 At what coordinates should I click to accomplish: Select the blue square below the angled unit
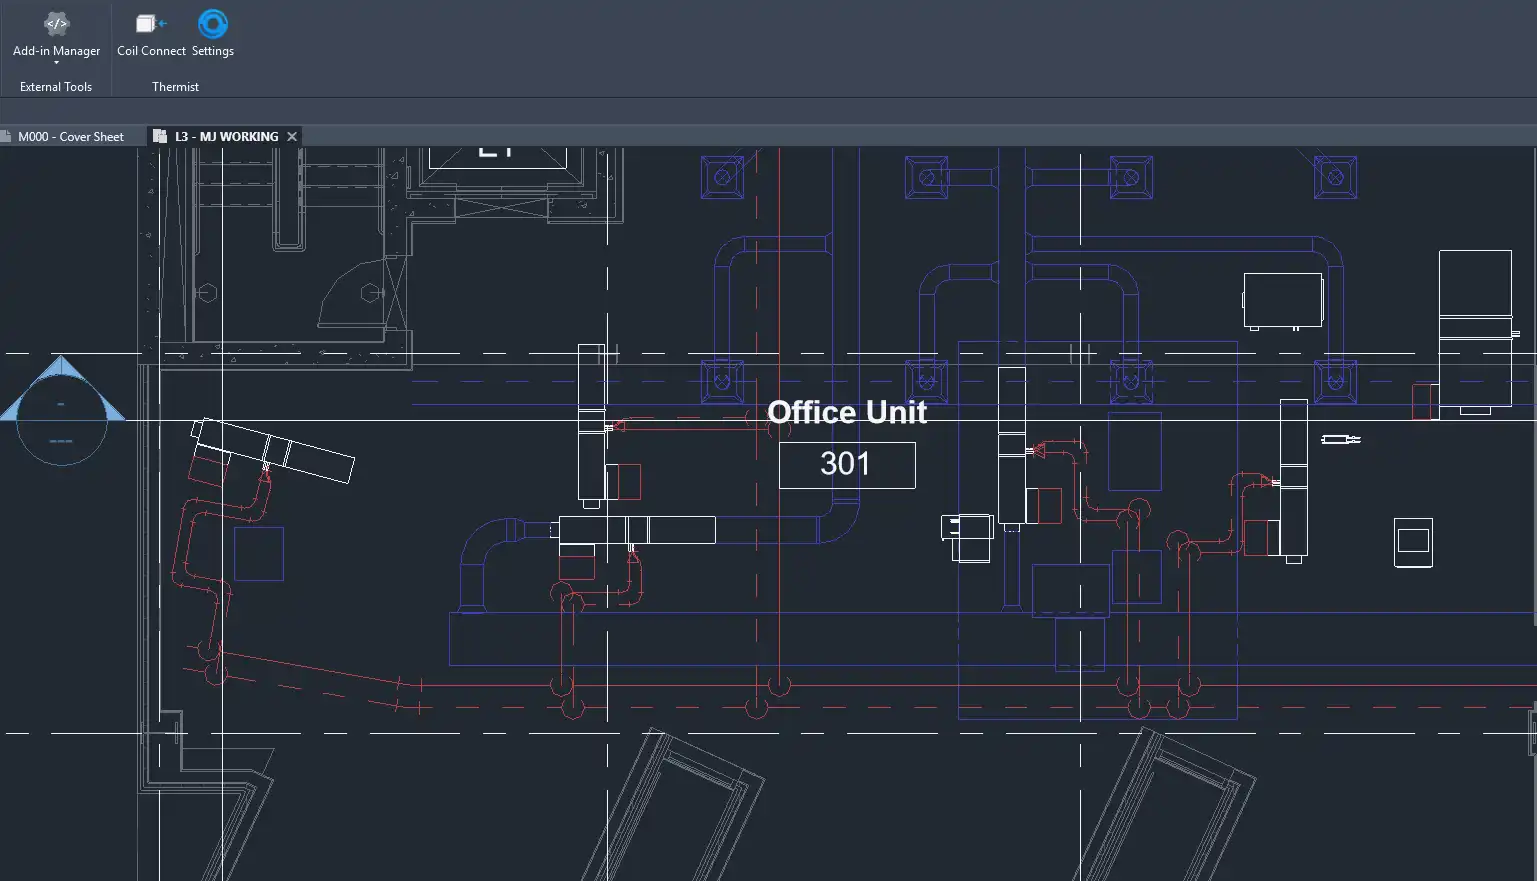[x=259, y=554]
